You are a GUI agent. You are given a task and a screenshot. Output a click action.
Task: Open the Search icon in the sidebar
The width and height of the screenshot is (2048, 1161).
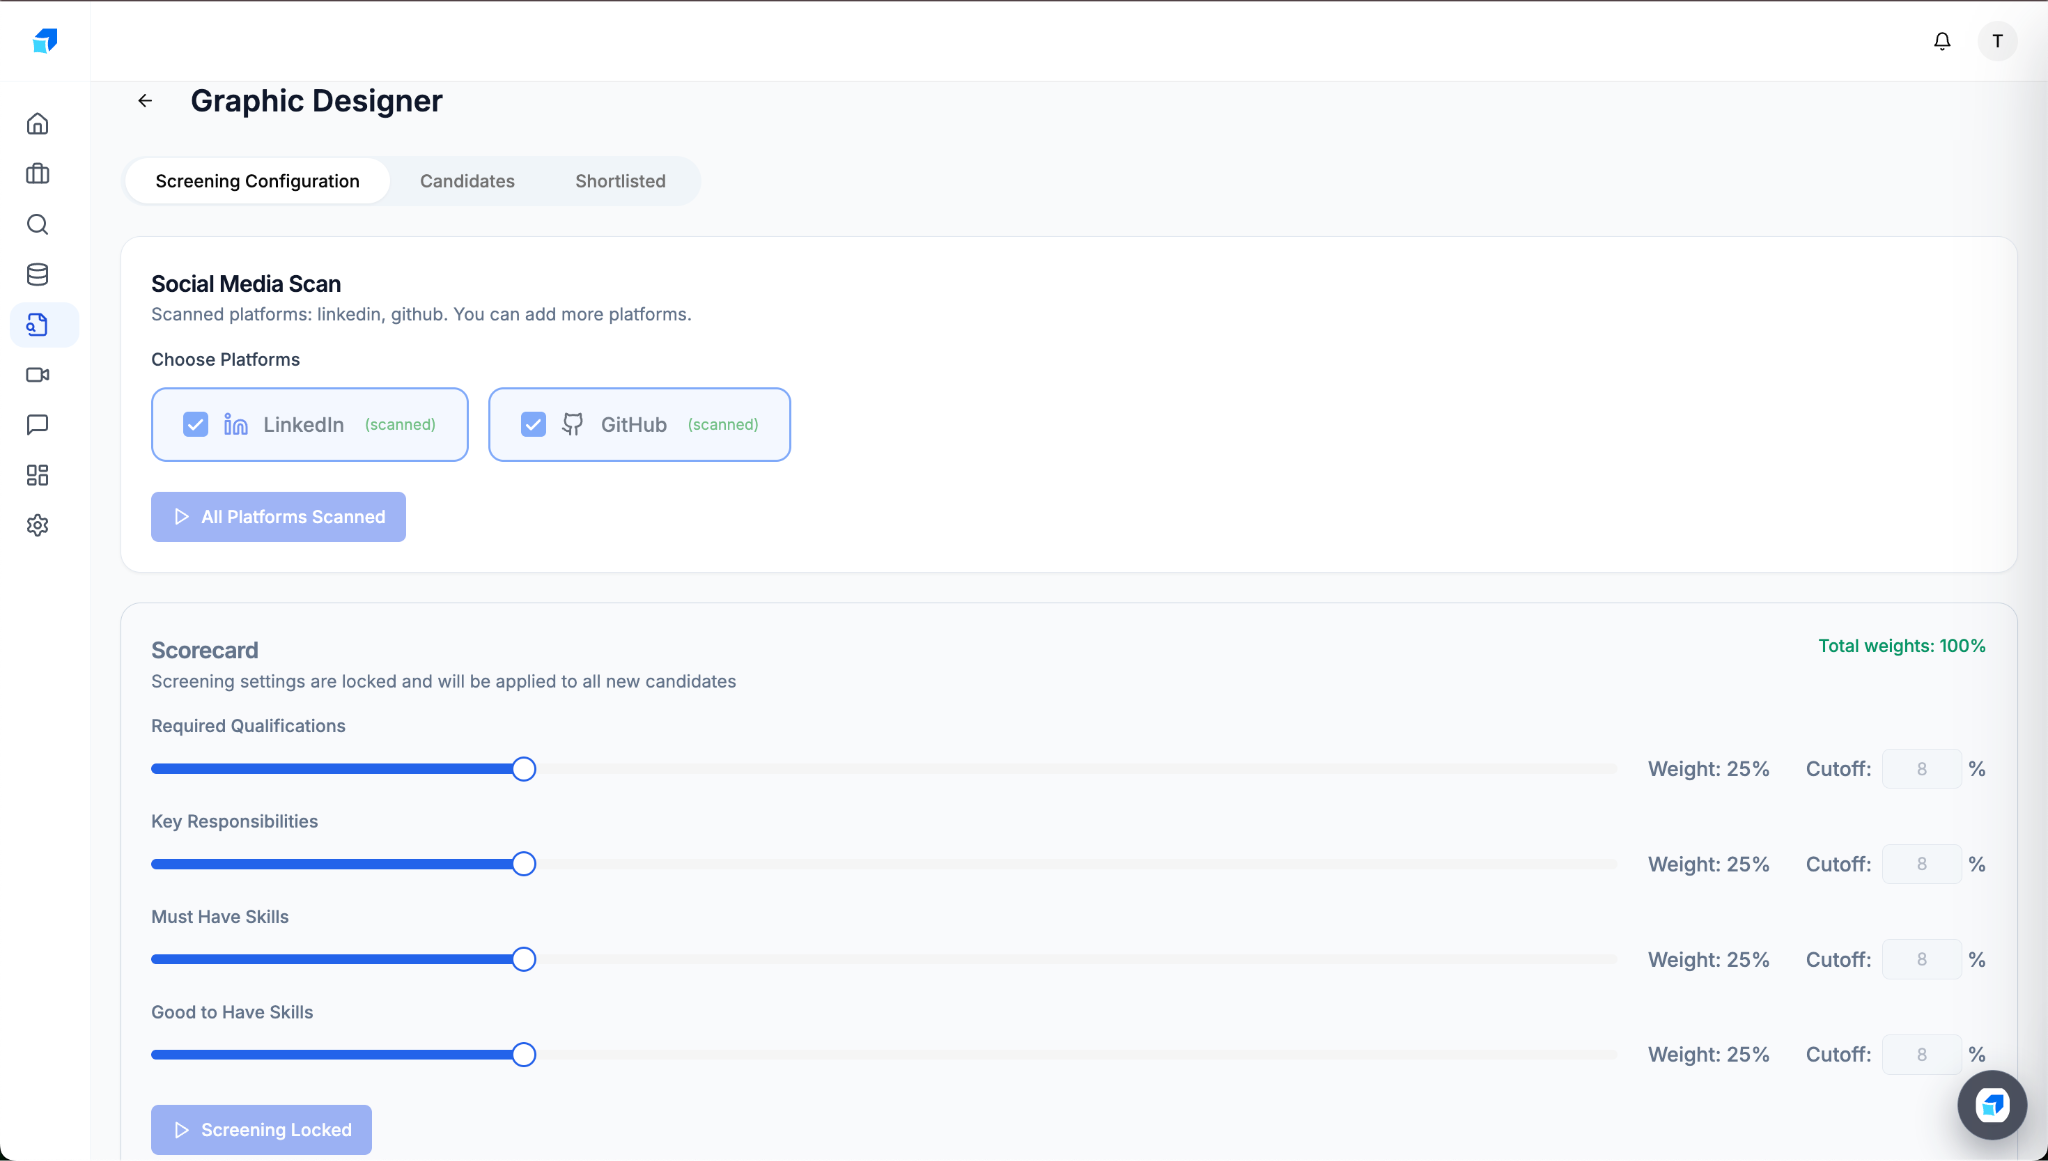(38, 224)
